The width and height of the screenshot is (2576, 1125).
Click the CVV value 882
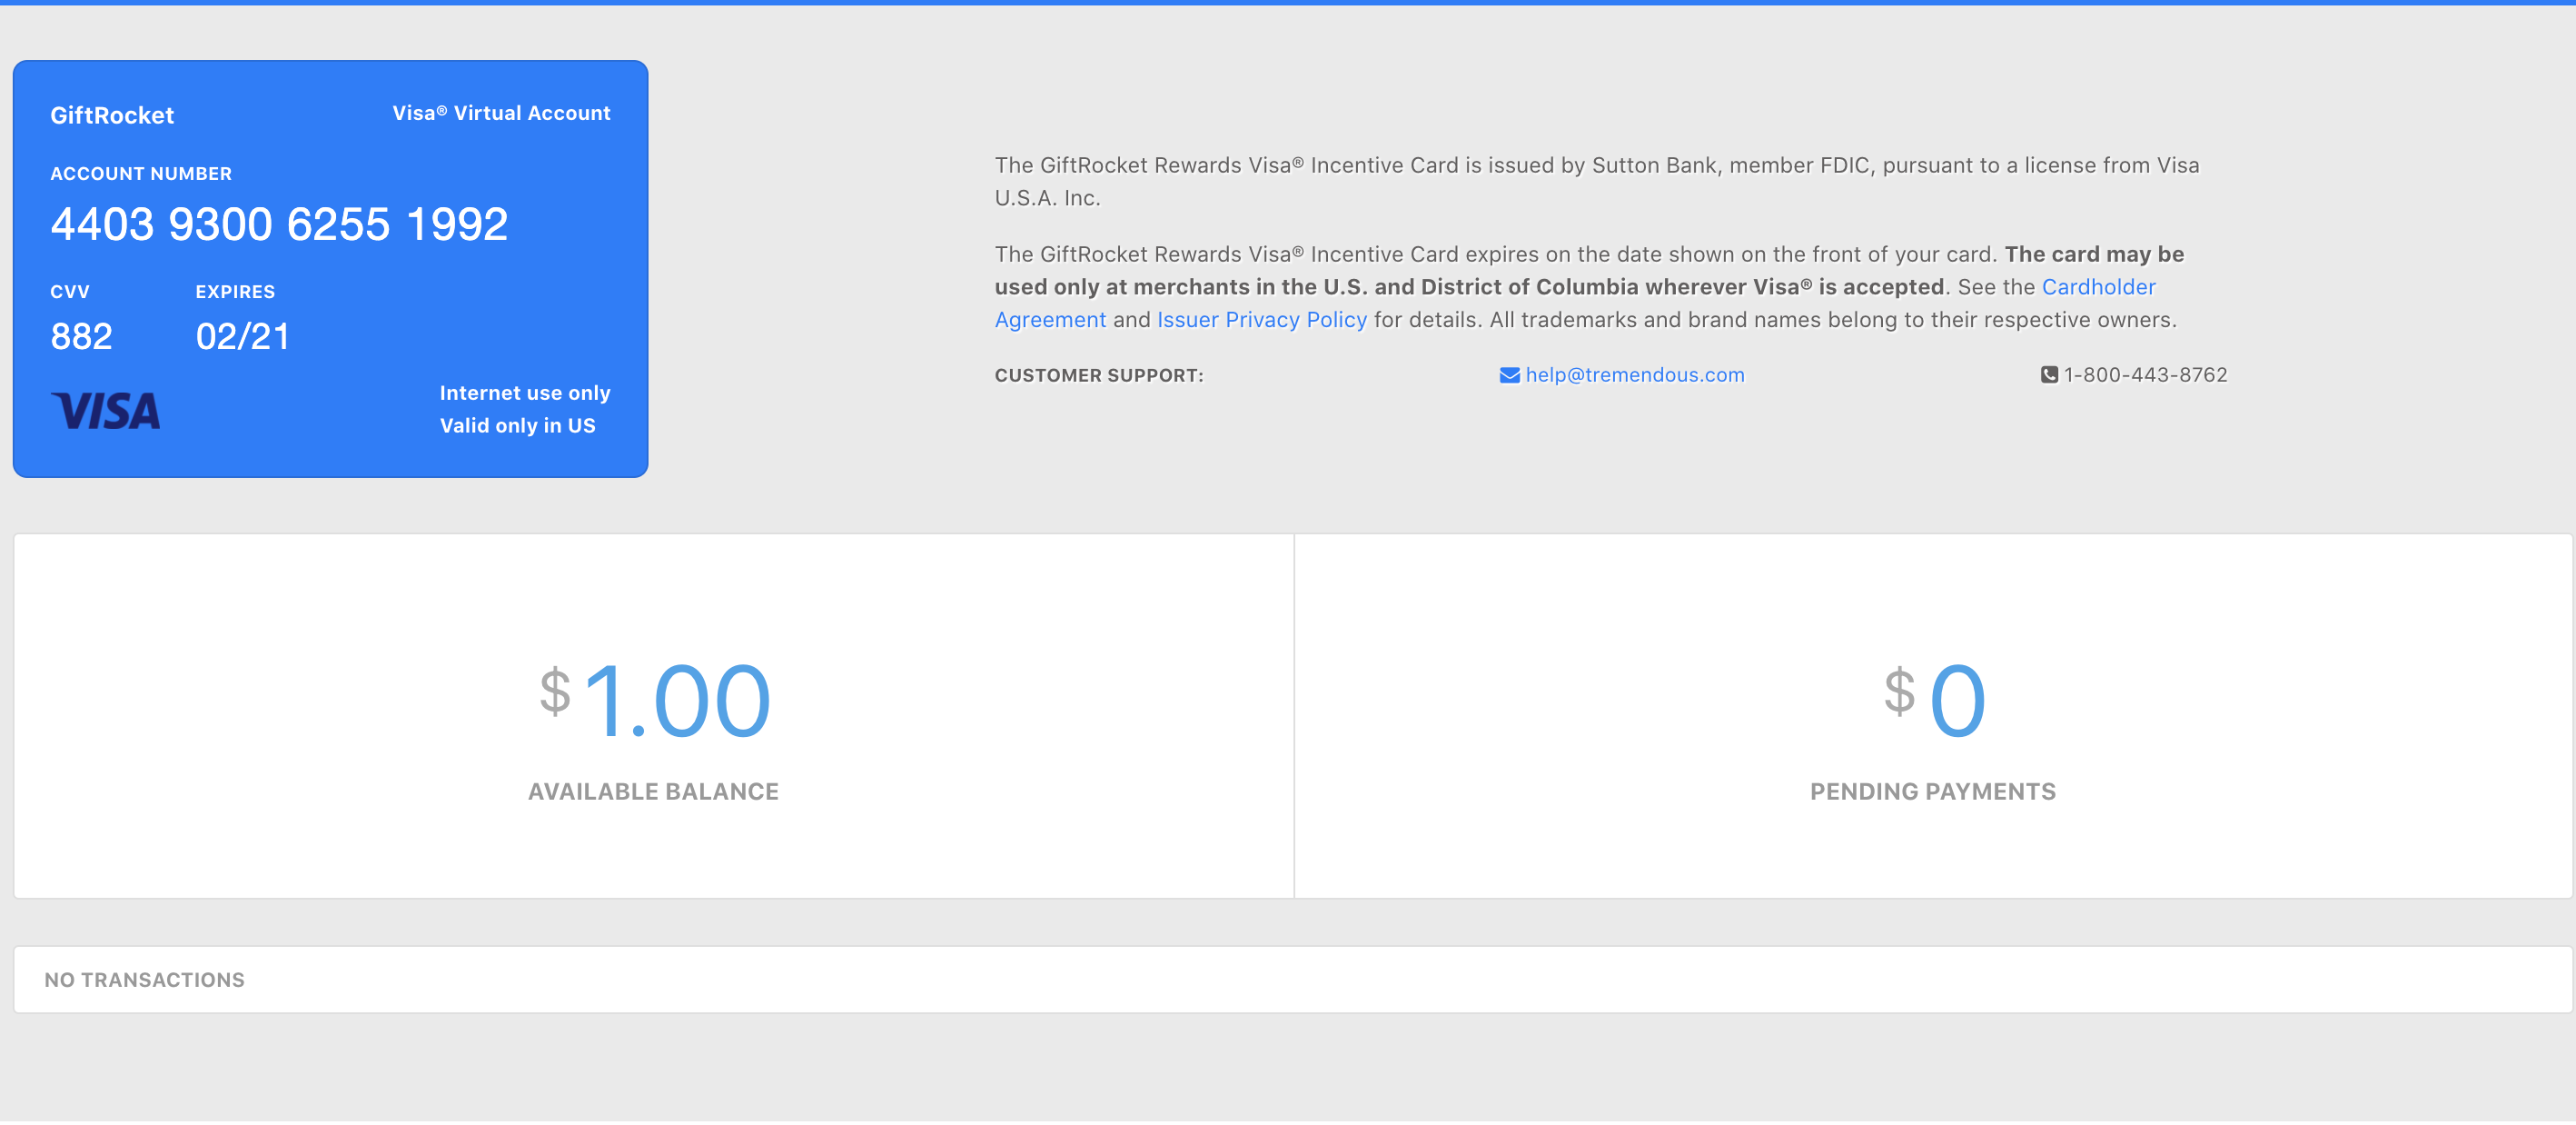coord(81,337)
